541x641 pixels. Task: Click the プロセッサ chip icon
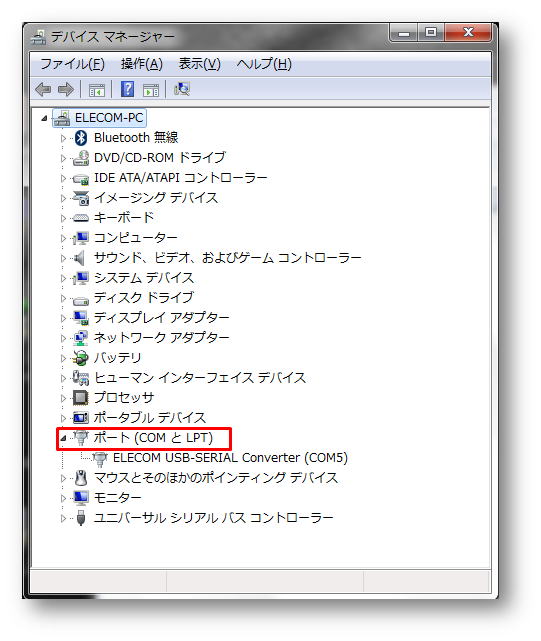tap(81, 397)
